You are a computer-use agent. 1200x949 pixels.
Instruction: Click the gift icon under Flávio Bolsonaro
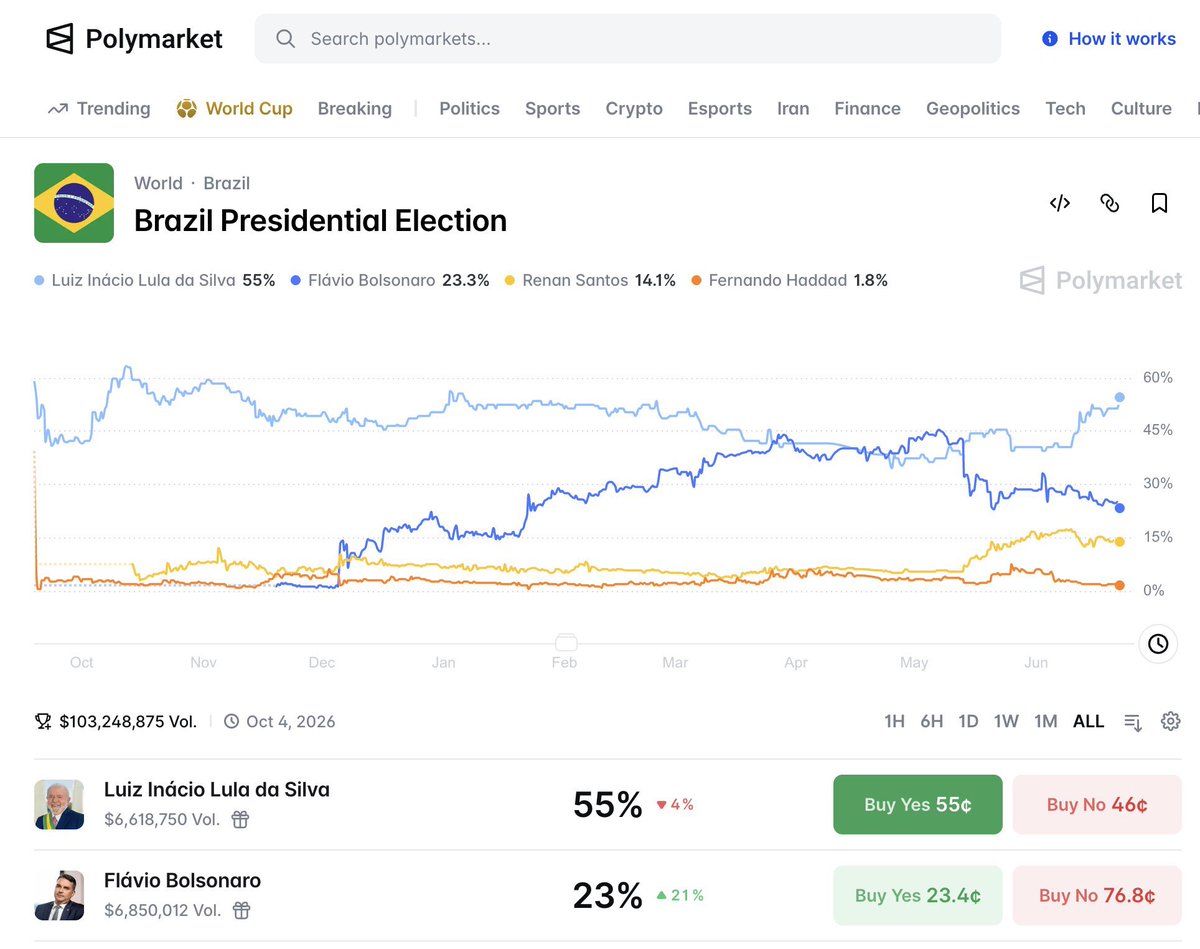click(x=240, y=910)
